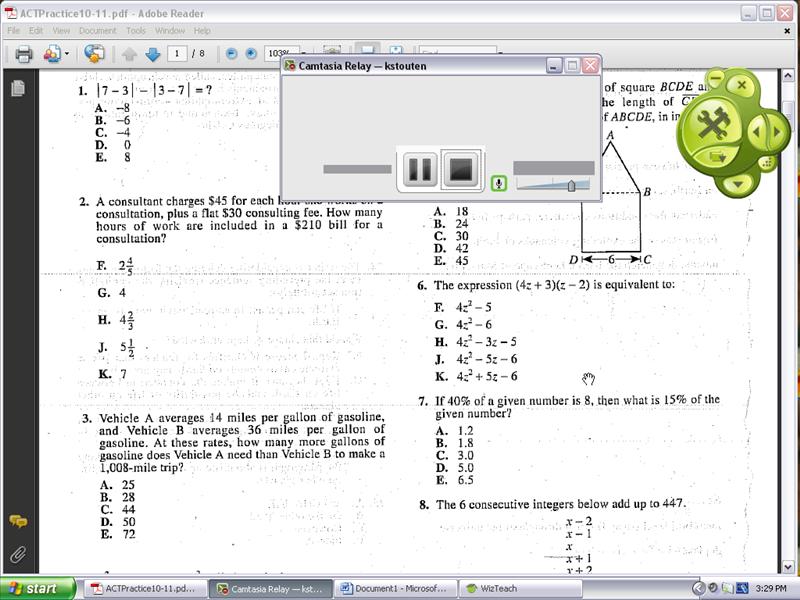The image size is (800, 600).
Task: Click question 1 answer choice E. 8
Action: [x=113, y=157]
